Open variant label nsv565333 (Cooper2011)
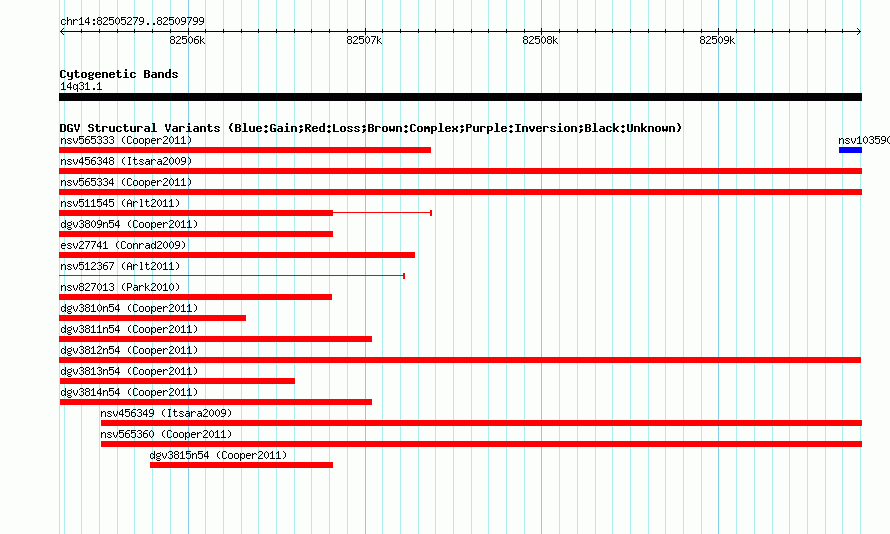This screenshot has width=890, height=534. pyautogui.click(x=126, y=140)
